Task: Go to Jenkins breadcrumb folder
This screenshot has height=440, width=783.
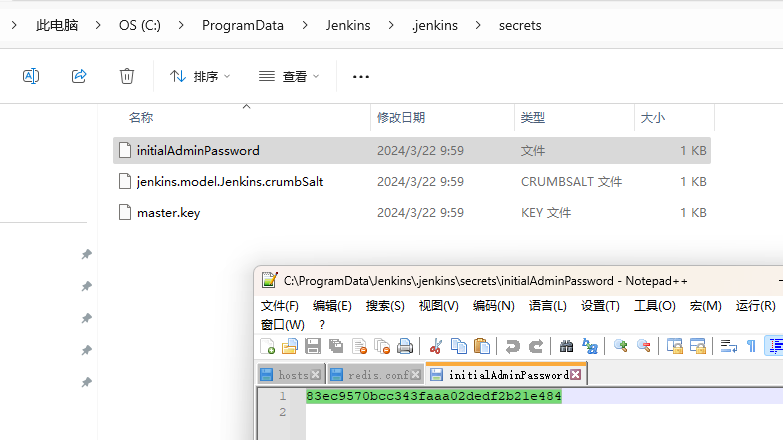Action: point(348,25)
